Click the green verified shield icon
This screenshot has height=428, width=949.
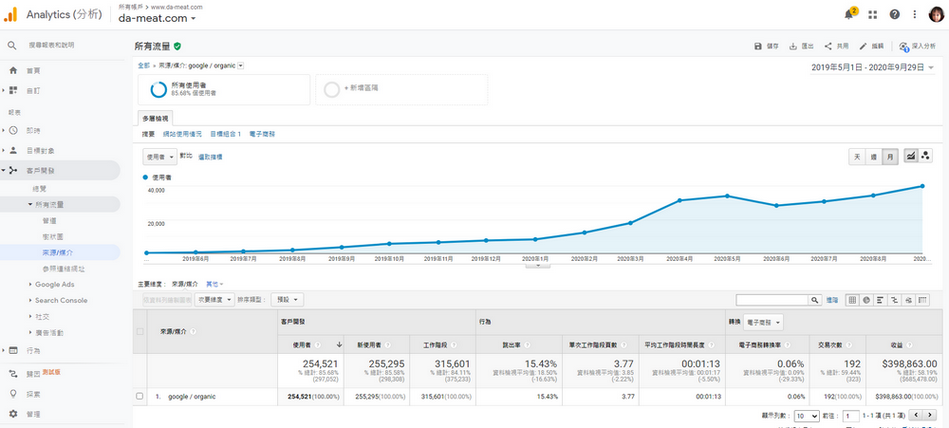(177, 46)
